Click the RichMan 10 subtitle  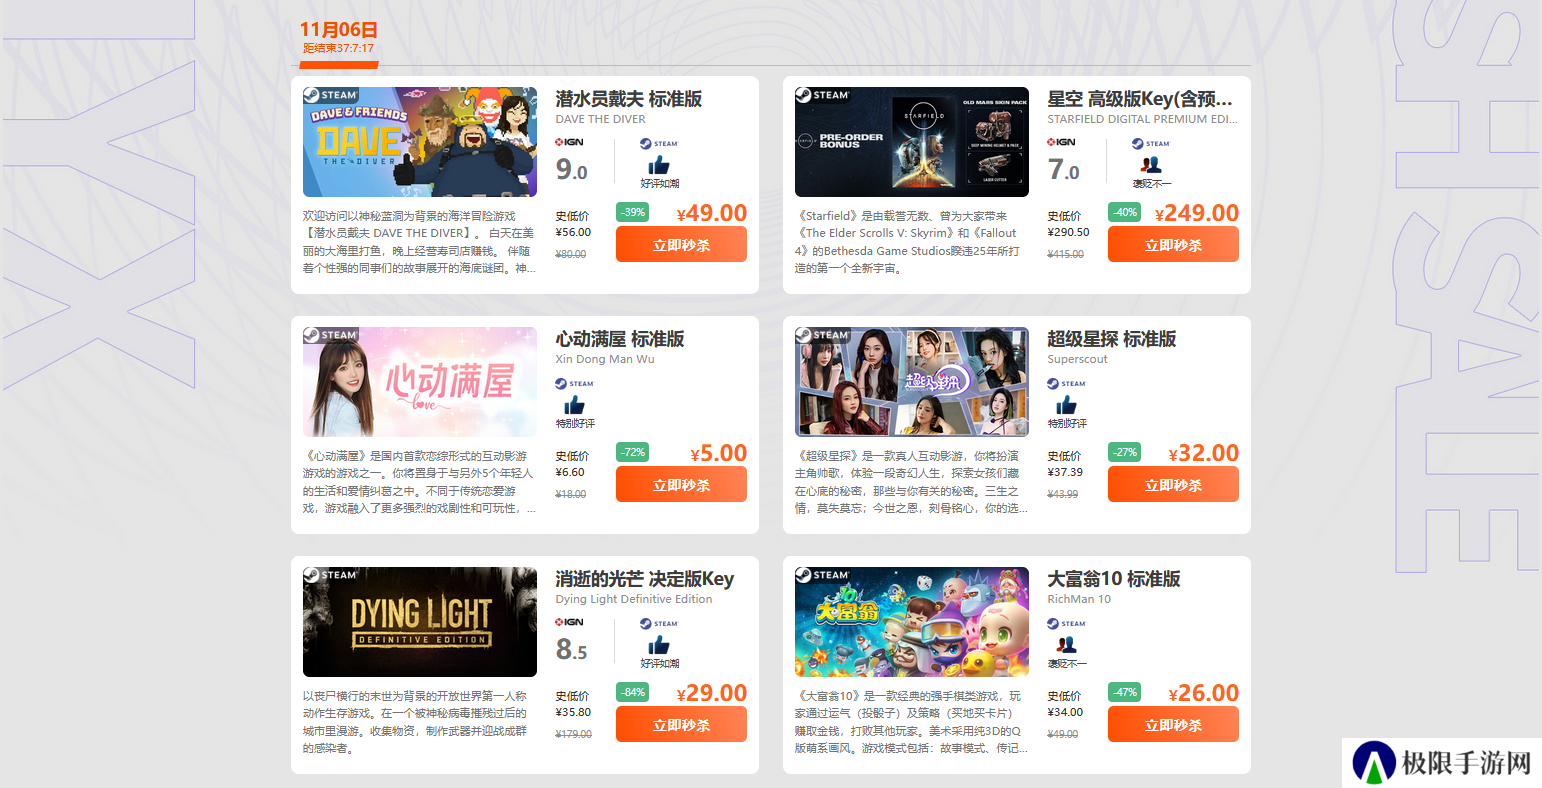1079,599
